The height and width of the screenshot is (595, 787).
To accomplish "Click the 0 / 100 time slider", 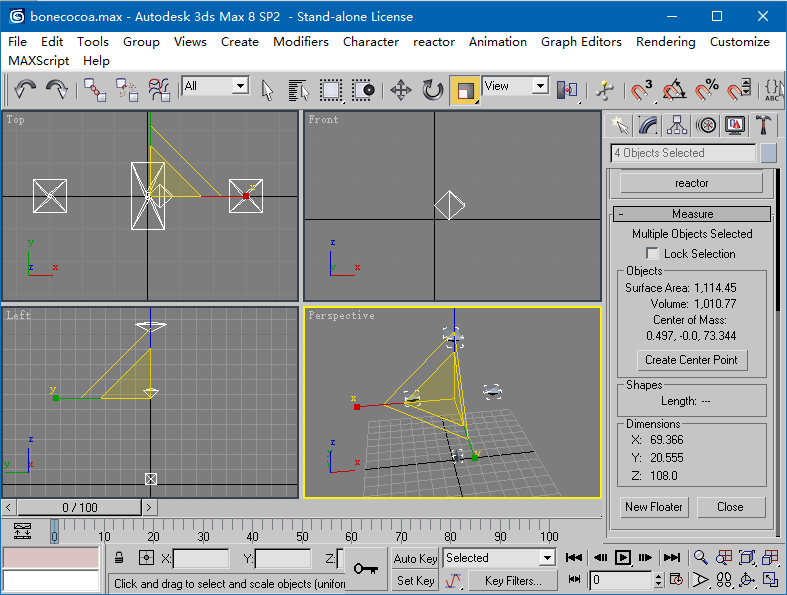I will [80, 507].
